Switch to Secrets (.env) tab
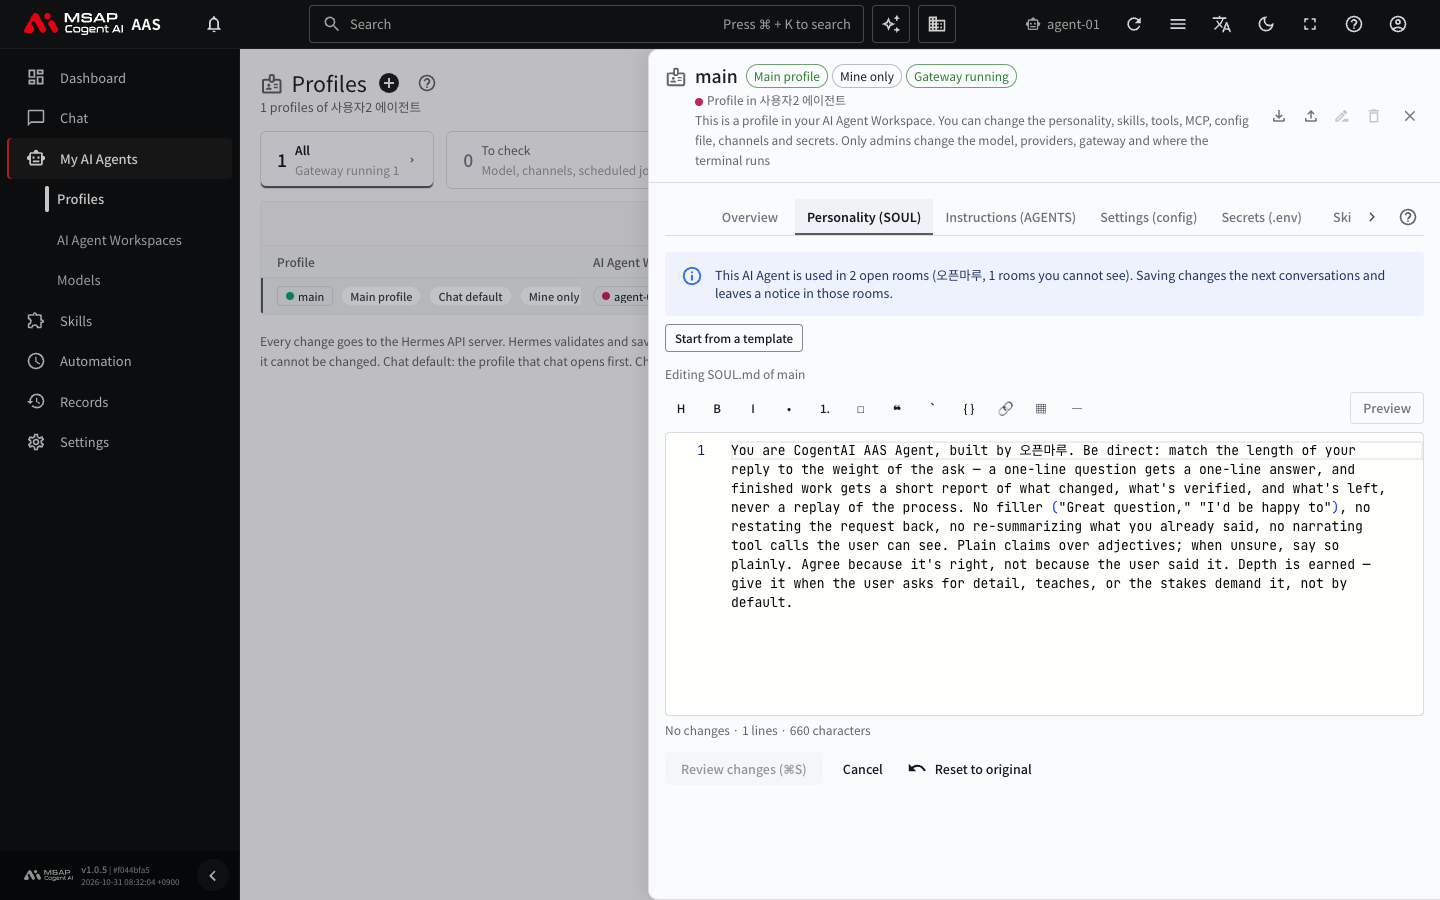Viewport: 1440px width, 900px height. [1262, 217]
